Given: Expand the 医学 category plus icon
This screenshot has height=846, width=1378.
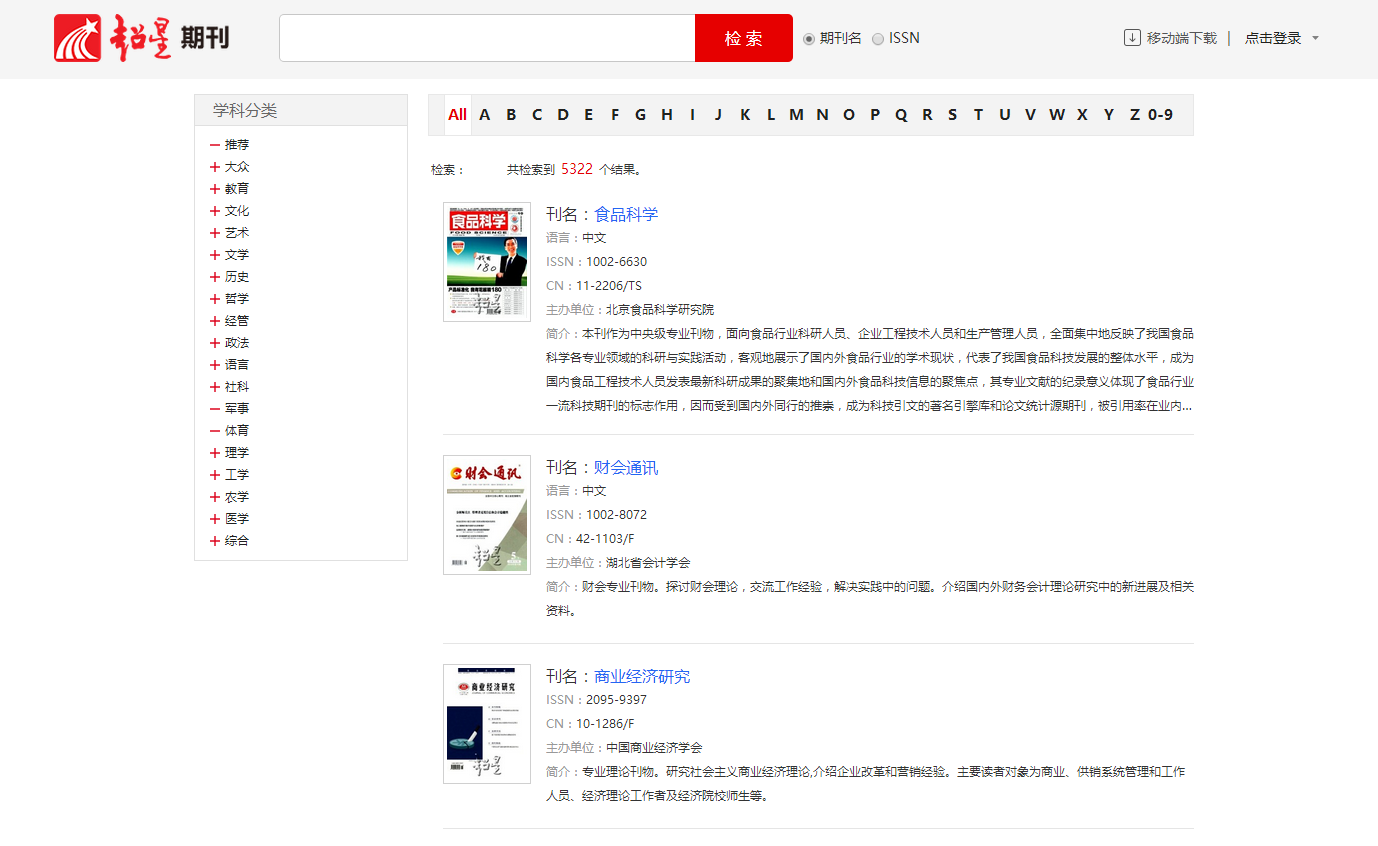Looking at the screenshot, I should click(x=215, y=519).
